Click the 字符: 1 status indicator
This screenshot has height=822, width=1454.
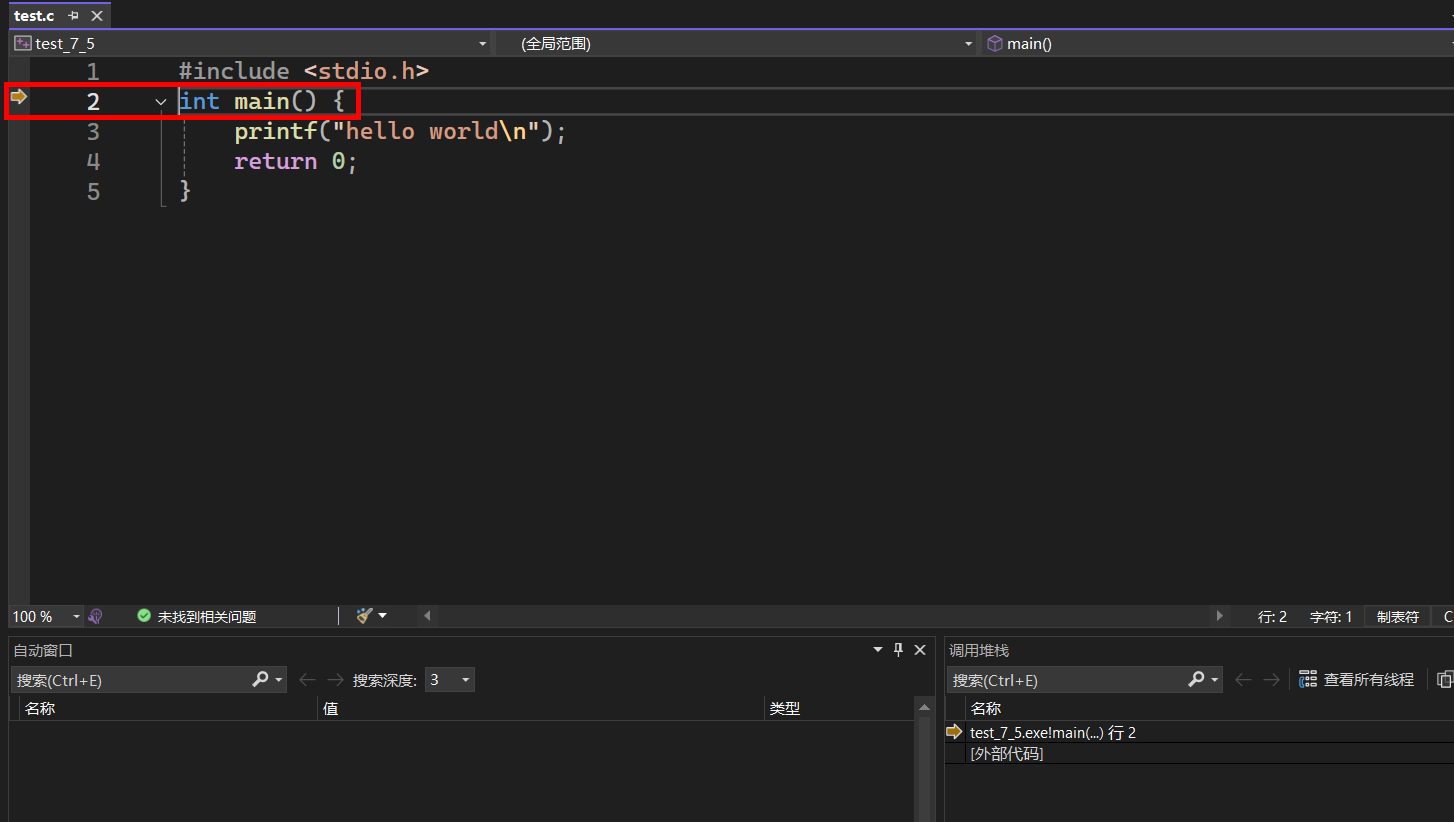(1331, 617)
